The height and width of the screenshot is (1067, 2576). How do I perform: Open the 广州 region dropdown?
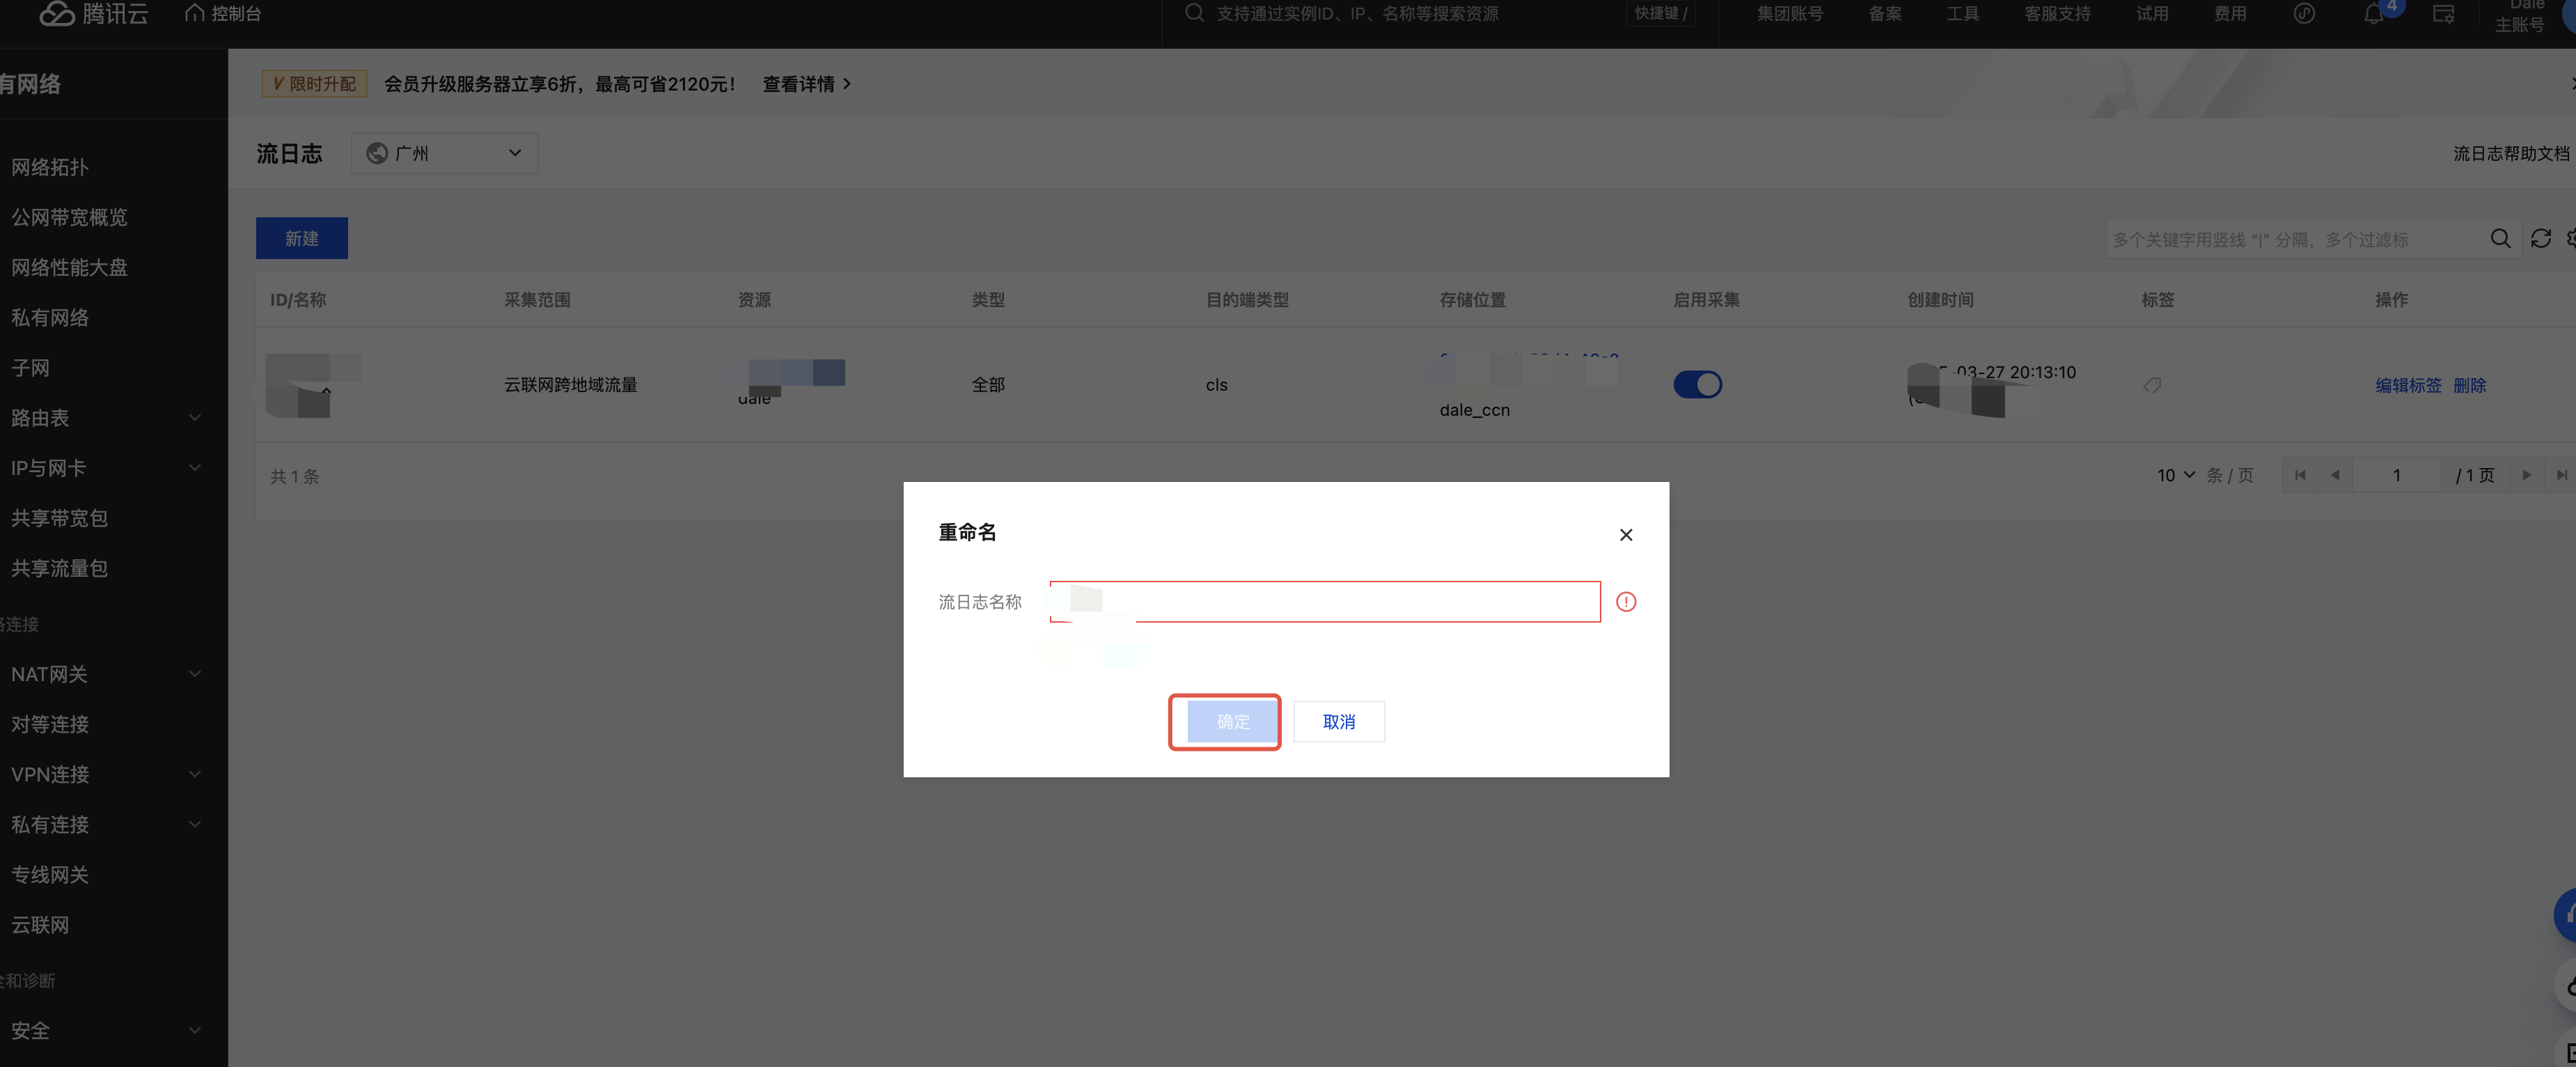444,153
